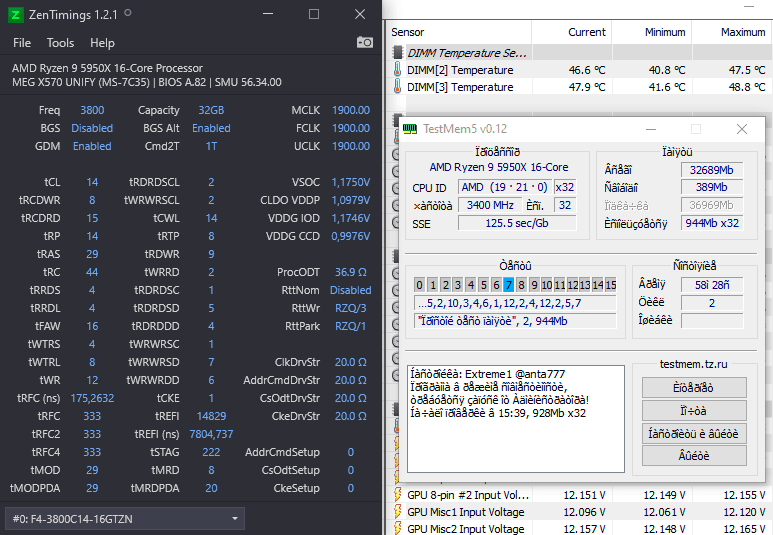Open the File menu in ZenTimings
This screenshot has height=535, width=773.
(x=22, y=43)
